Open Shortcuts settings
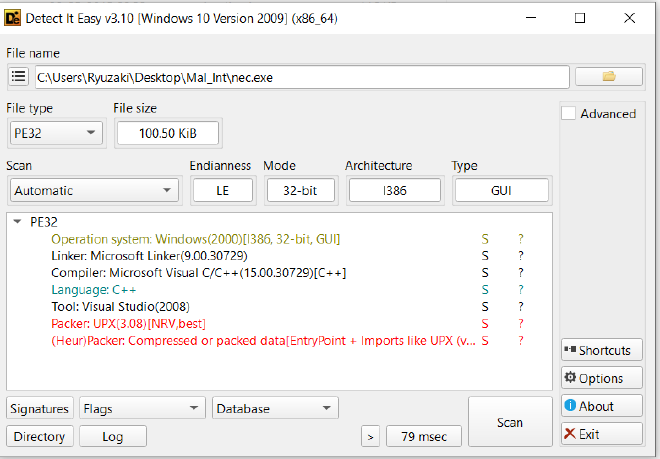Screen dimensions: 660x459 [x=601, y=350]
